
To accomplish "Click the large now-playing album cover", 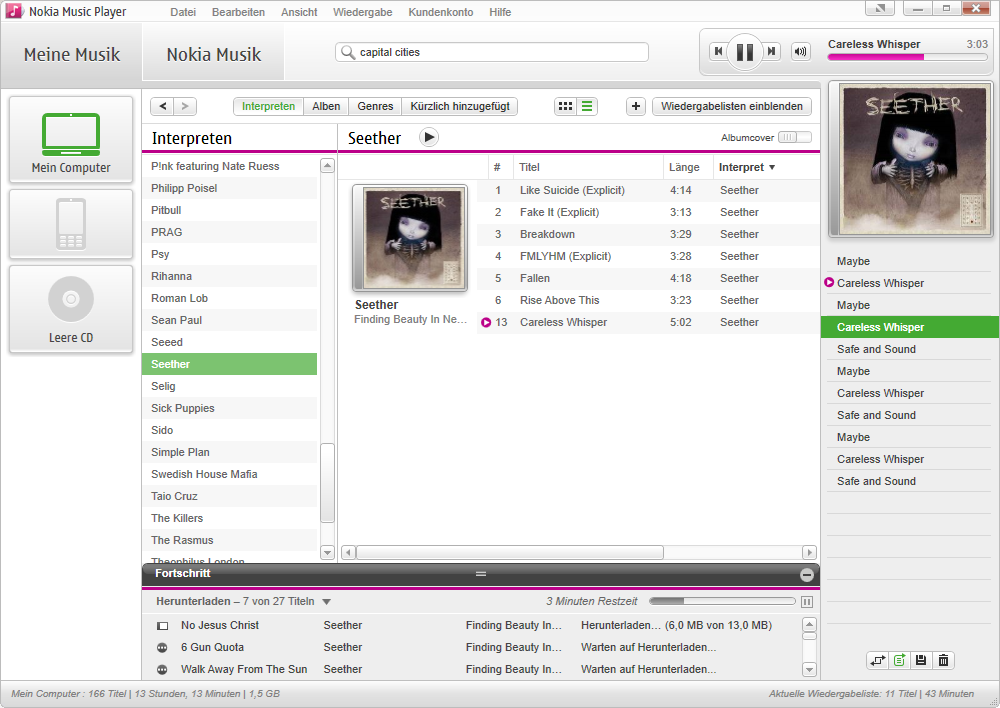I will coord(910,160).
